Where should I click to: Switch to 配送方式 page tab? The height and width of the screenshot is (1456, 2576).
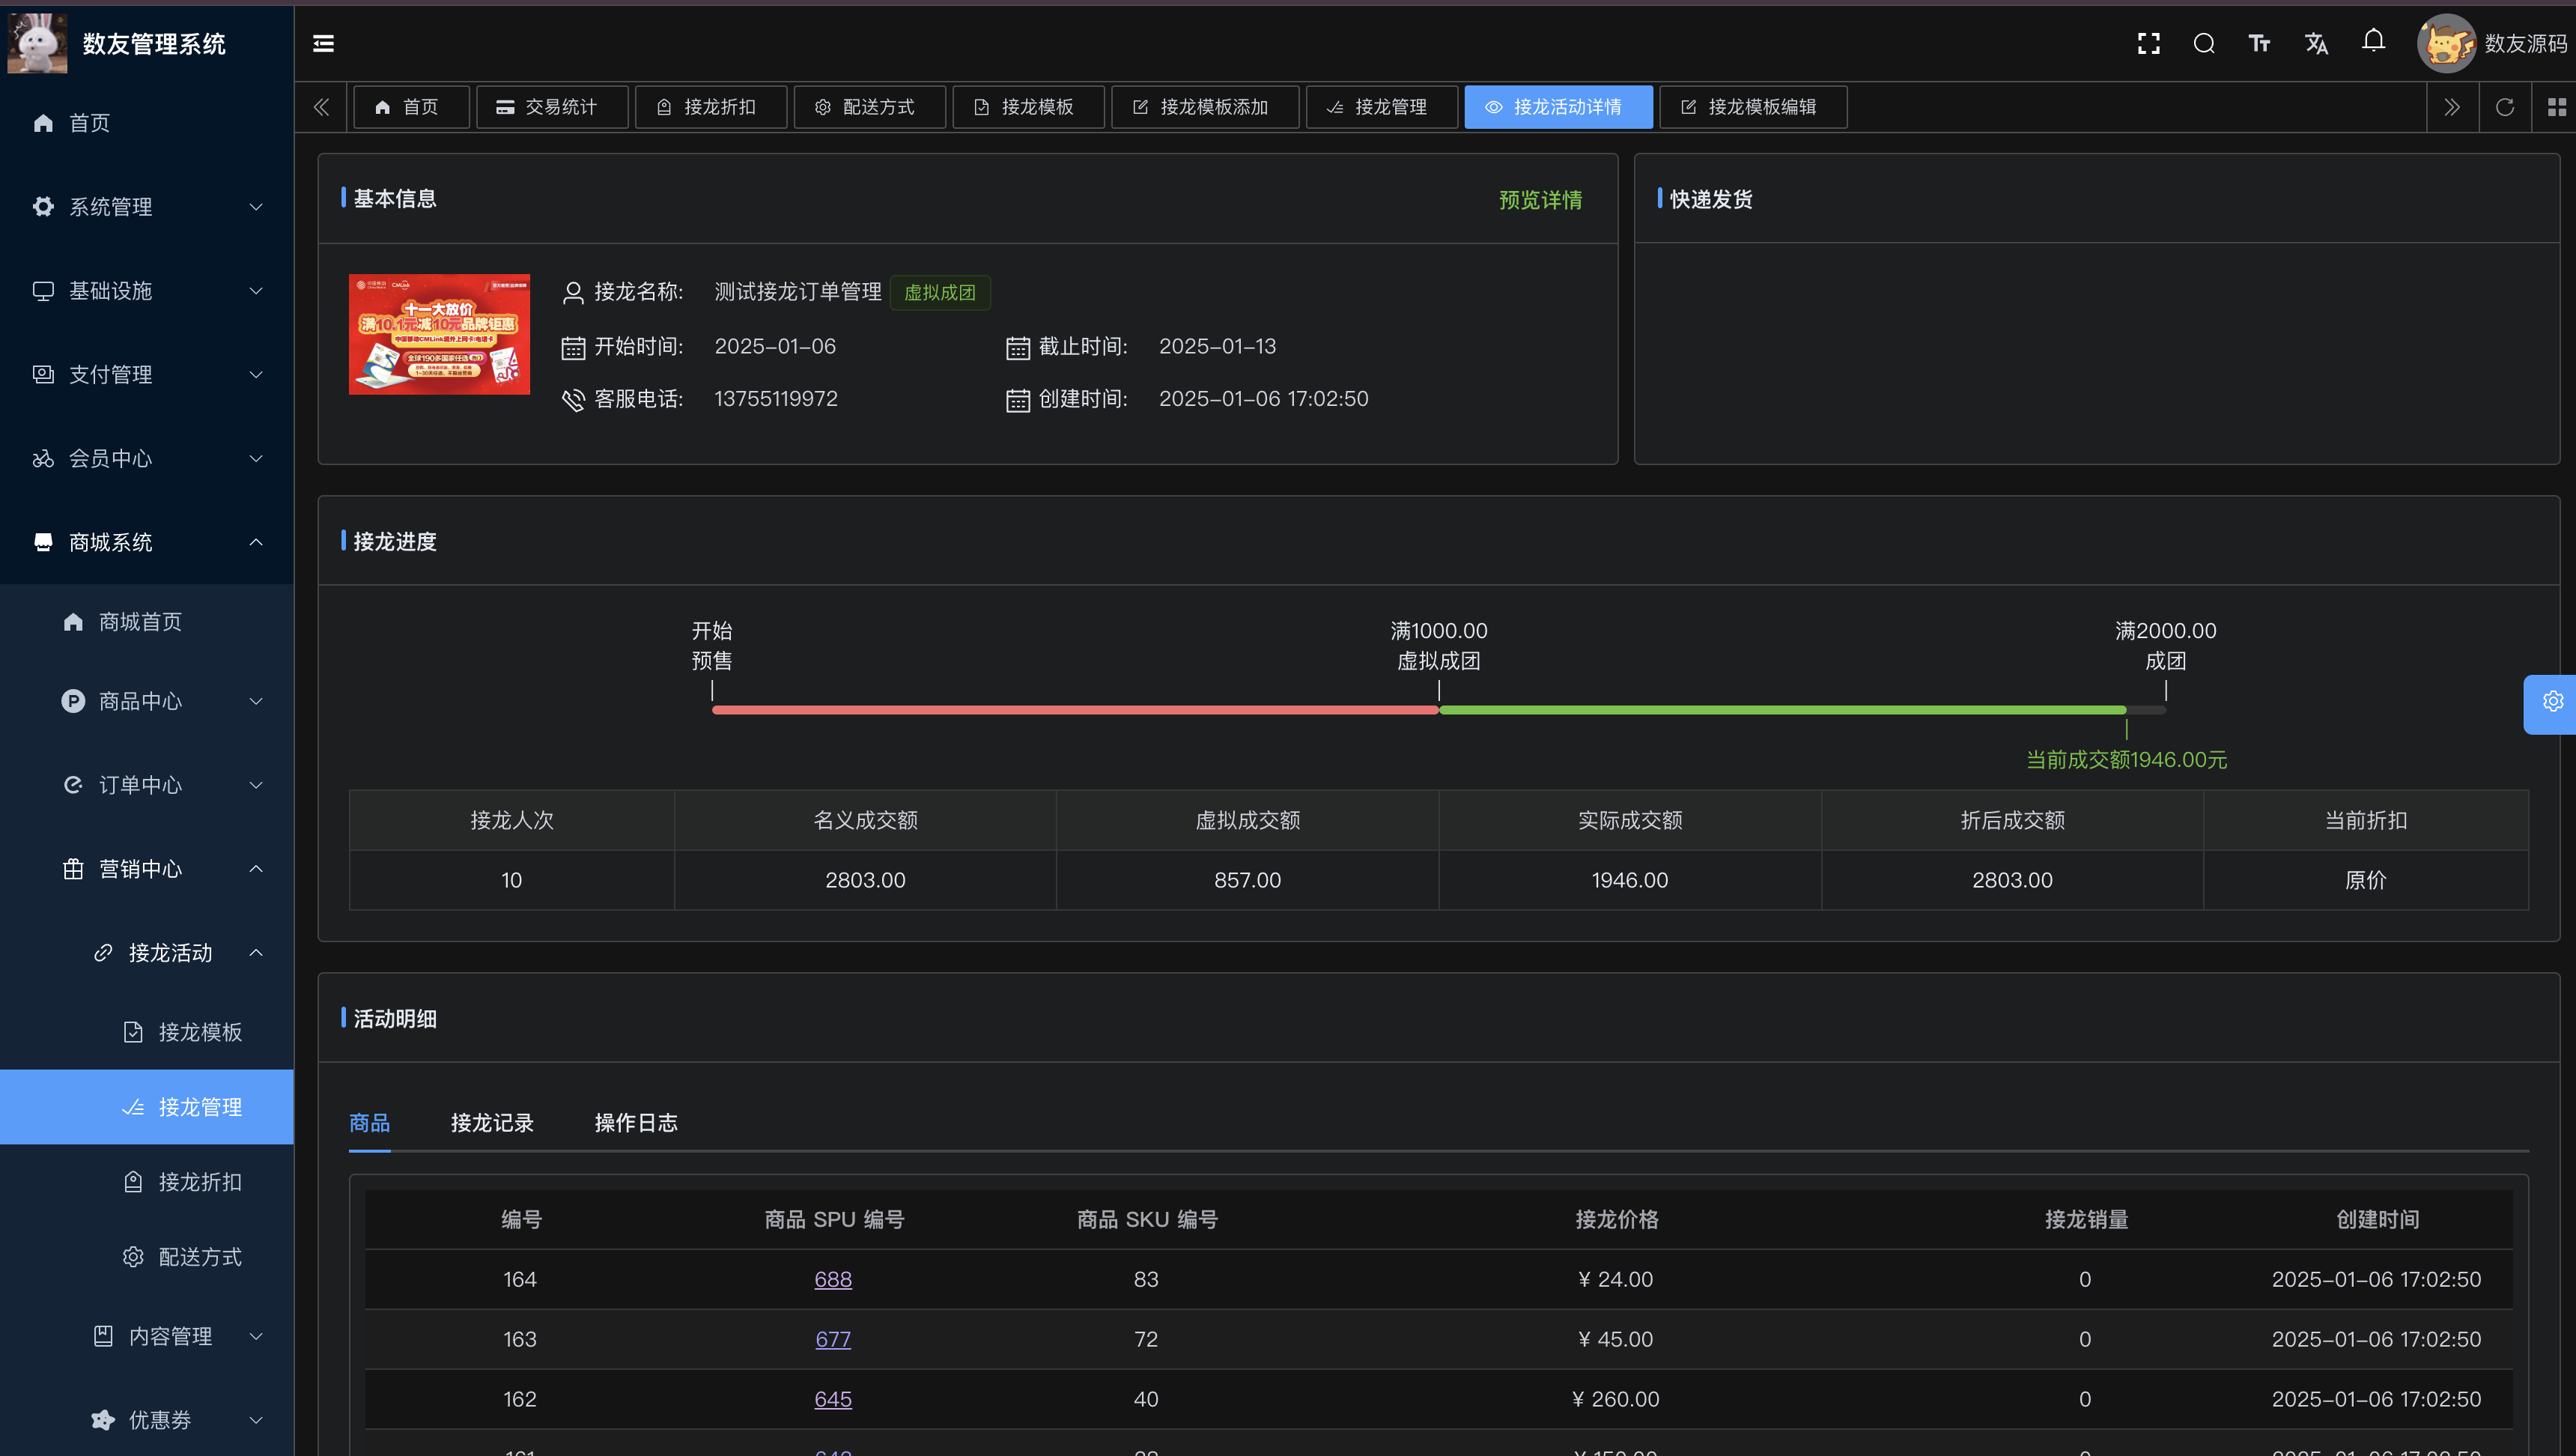pos(869,107)
